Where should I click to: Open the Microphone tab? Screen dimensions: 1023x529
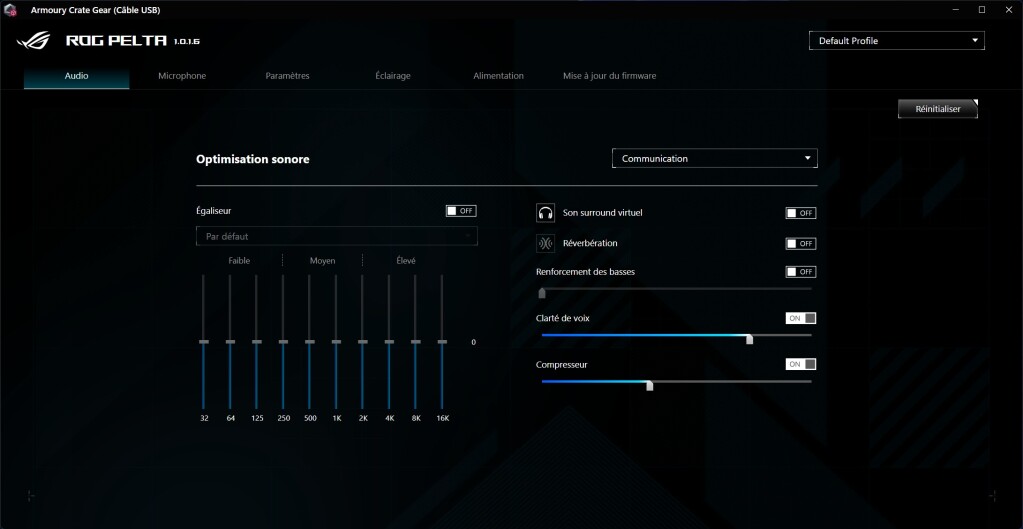pyautogui.click(x=182, y=76)
